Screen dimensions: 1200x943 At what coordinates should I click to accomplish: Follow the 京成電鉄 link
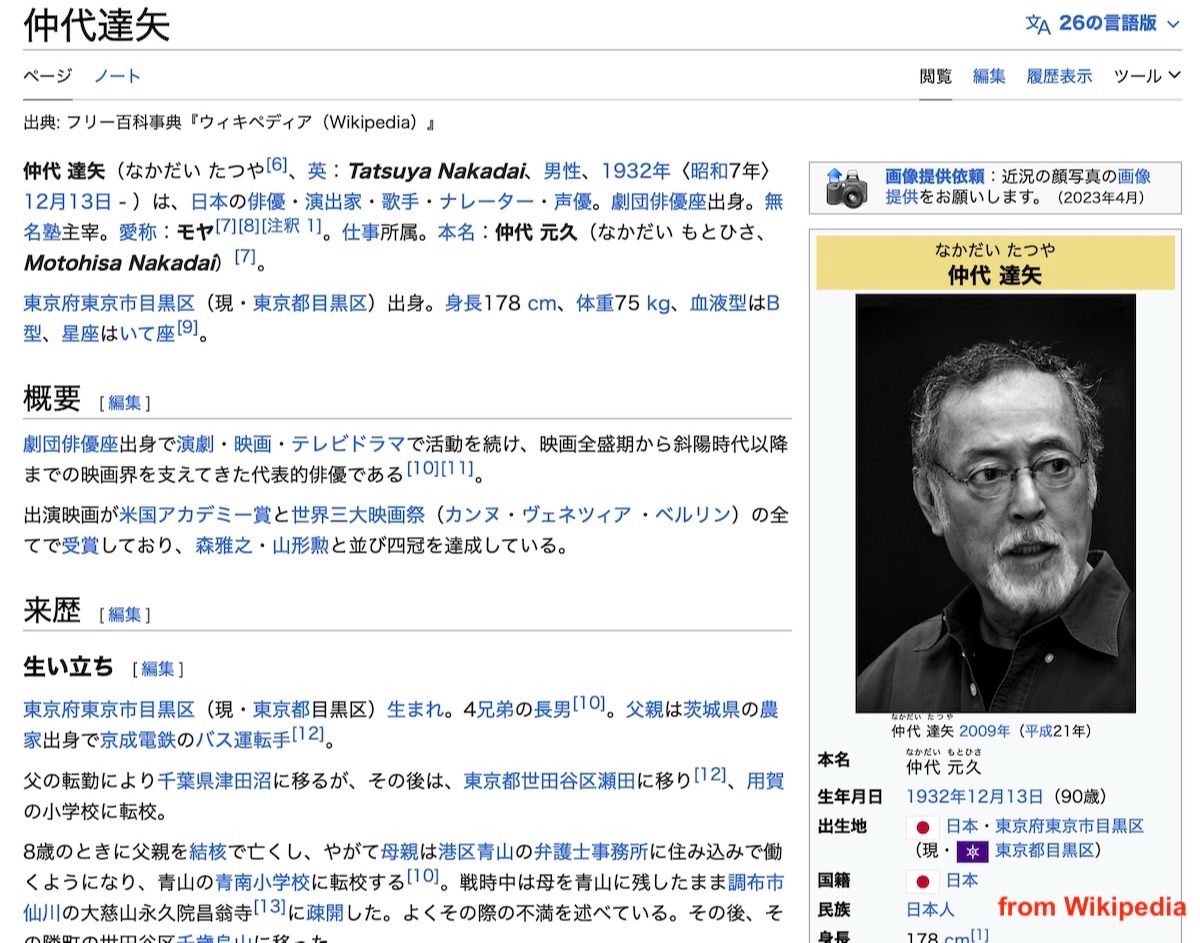tap(139, 741)
